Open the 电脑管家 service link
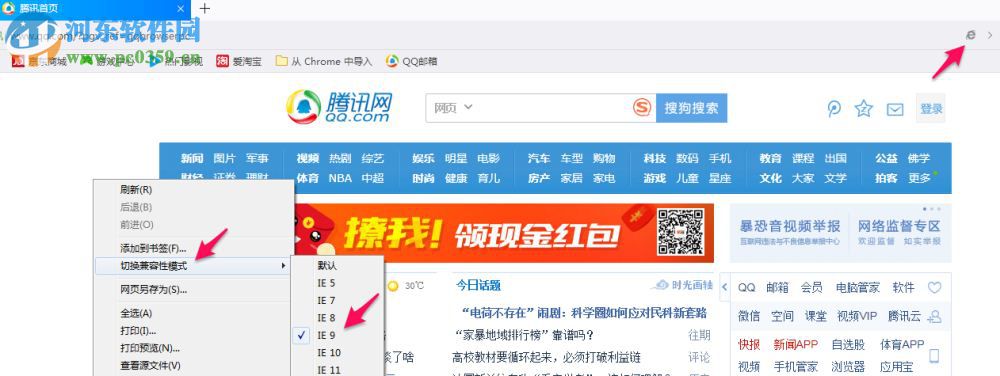Viewport: 1000px width, 376px height. [x=858, y=287]
